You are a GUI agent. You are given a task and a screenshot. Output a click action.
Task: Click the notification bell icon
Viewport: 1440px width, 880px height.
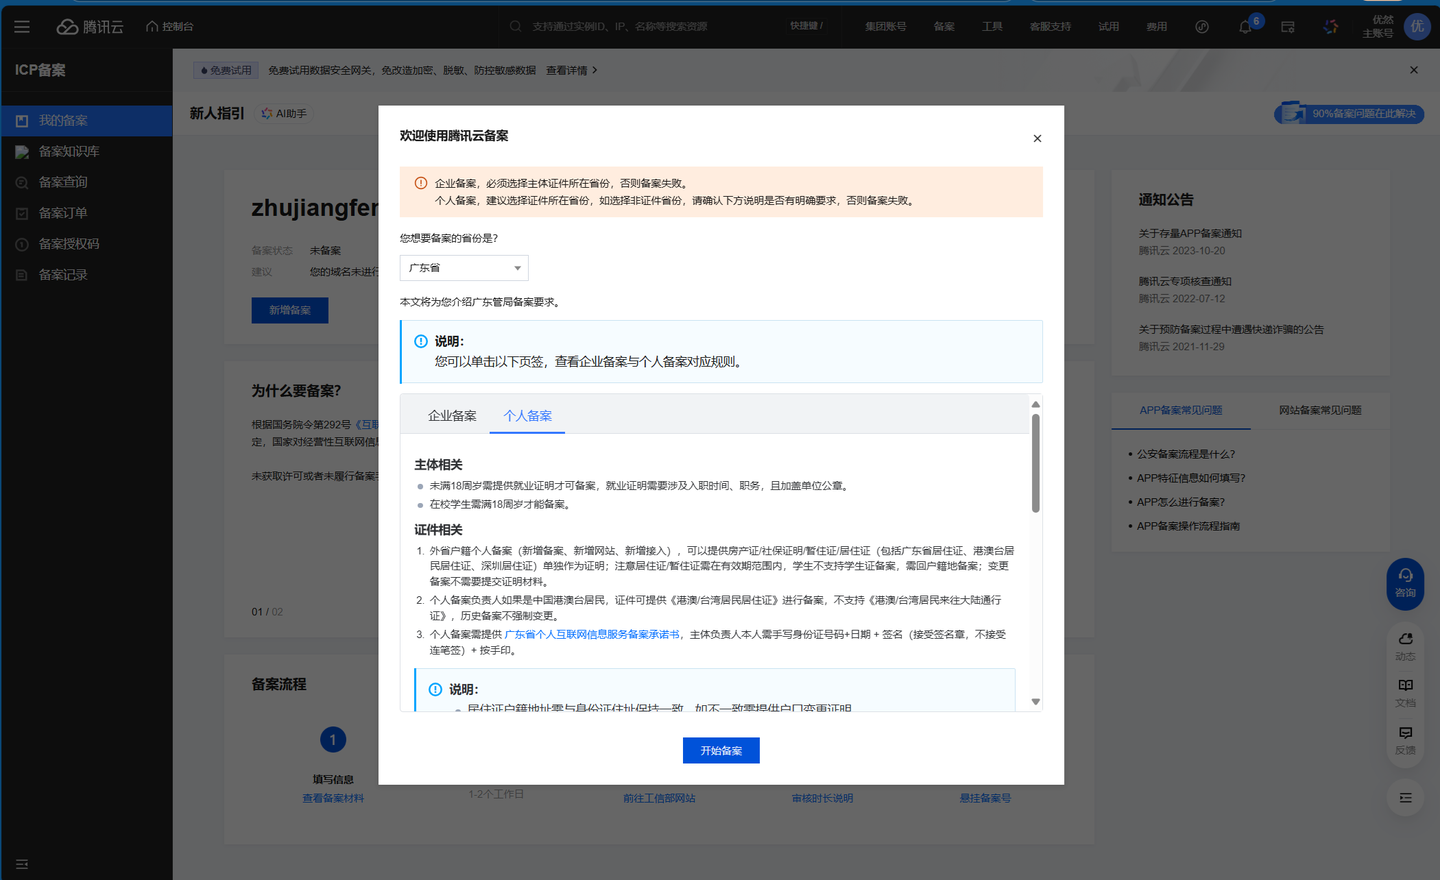tap(1245, 27)
